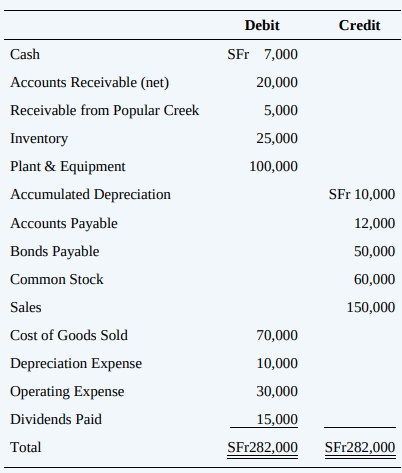The width and height of the screenshot is (402, 473).
Task: Click Accumulated Depreciation credit SFr 10,000
Action: coord(362,194)
